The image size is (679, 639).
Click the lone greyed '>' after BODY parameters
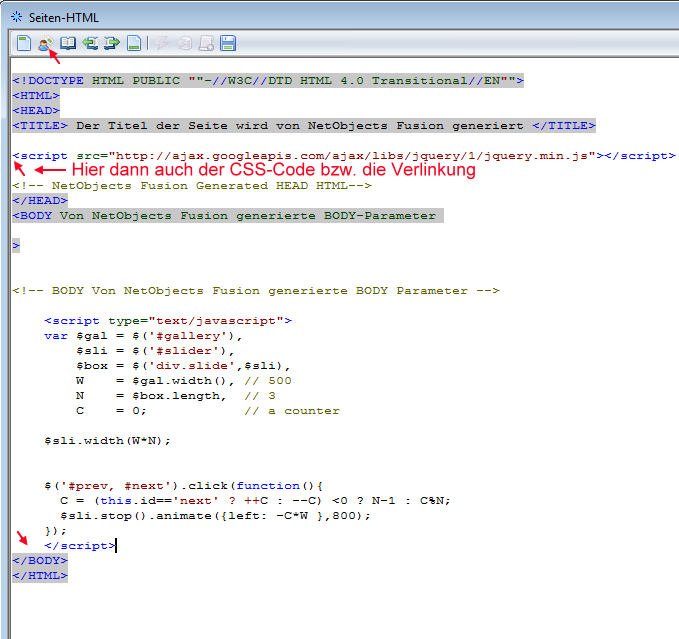coord(16,246)
